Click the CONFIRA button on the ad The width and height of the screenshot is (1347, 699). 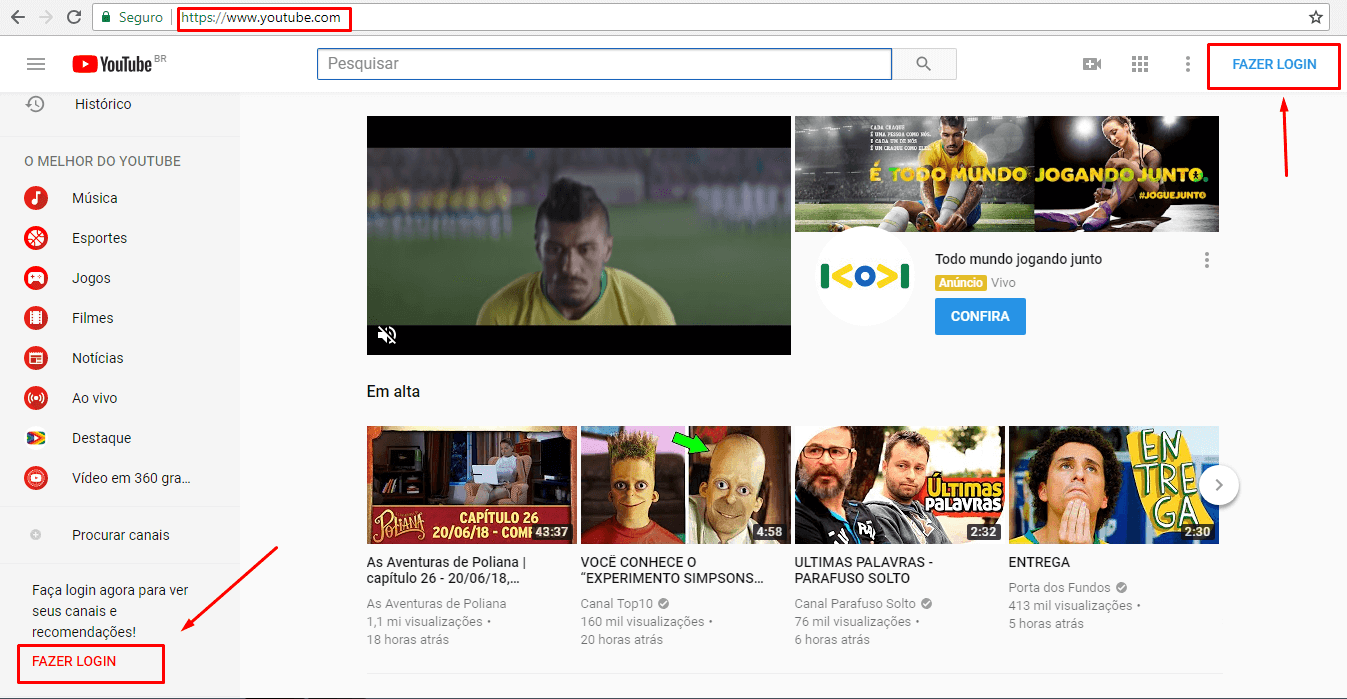click(980, 316)
